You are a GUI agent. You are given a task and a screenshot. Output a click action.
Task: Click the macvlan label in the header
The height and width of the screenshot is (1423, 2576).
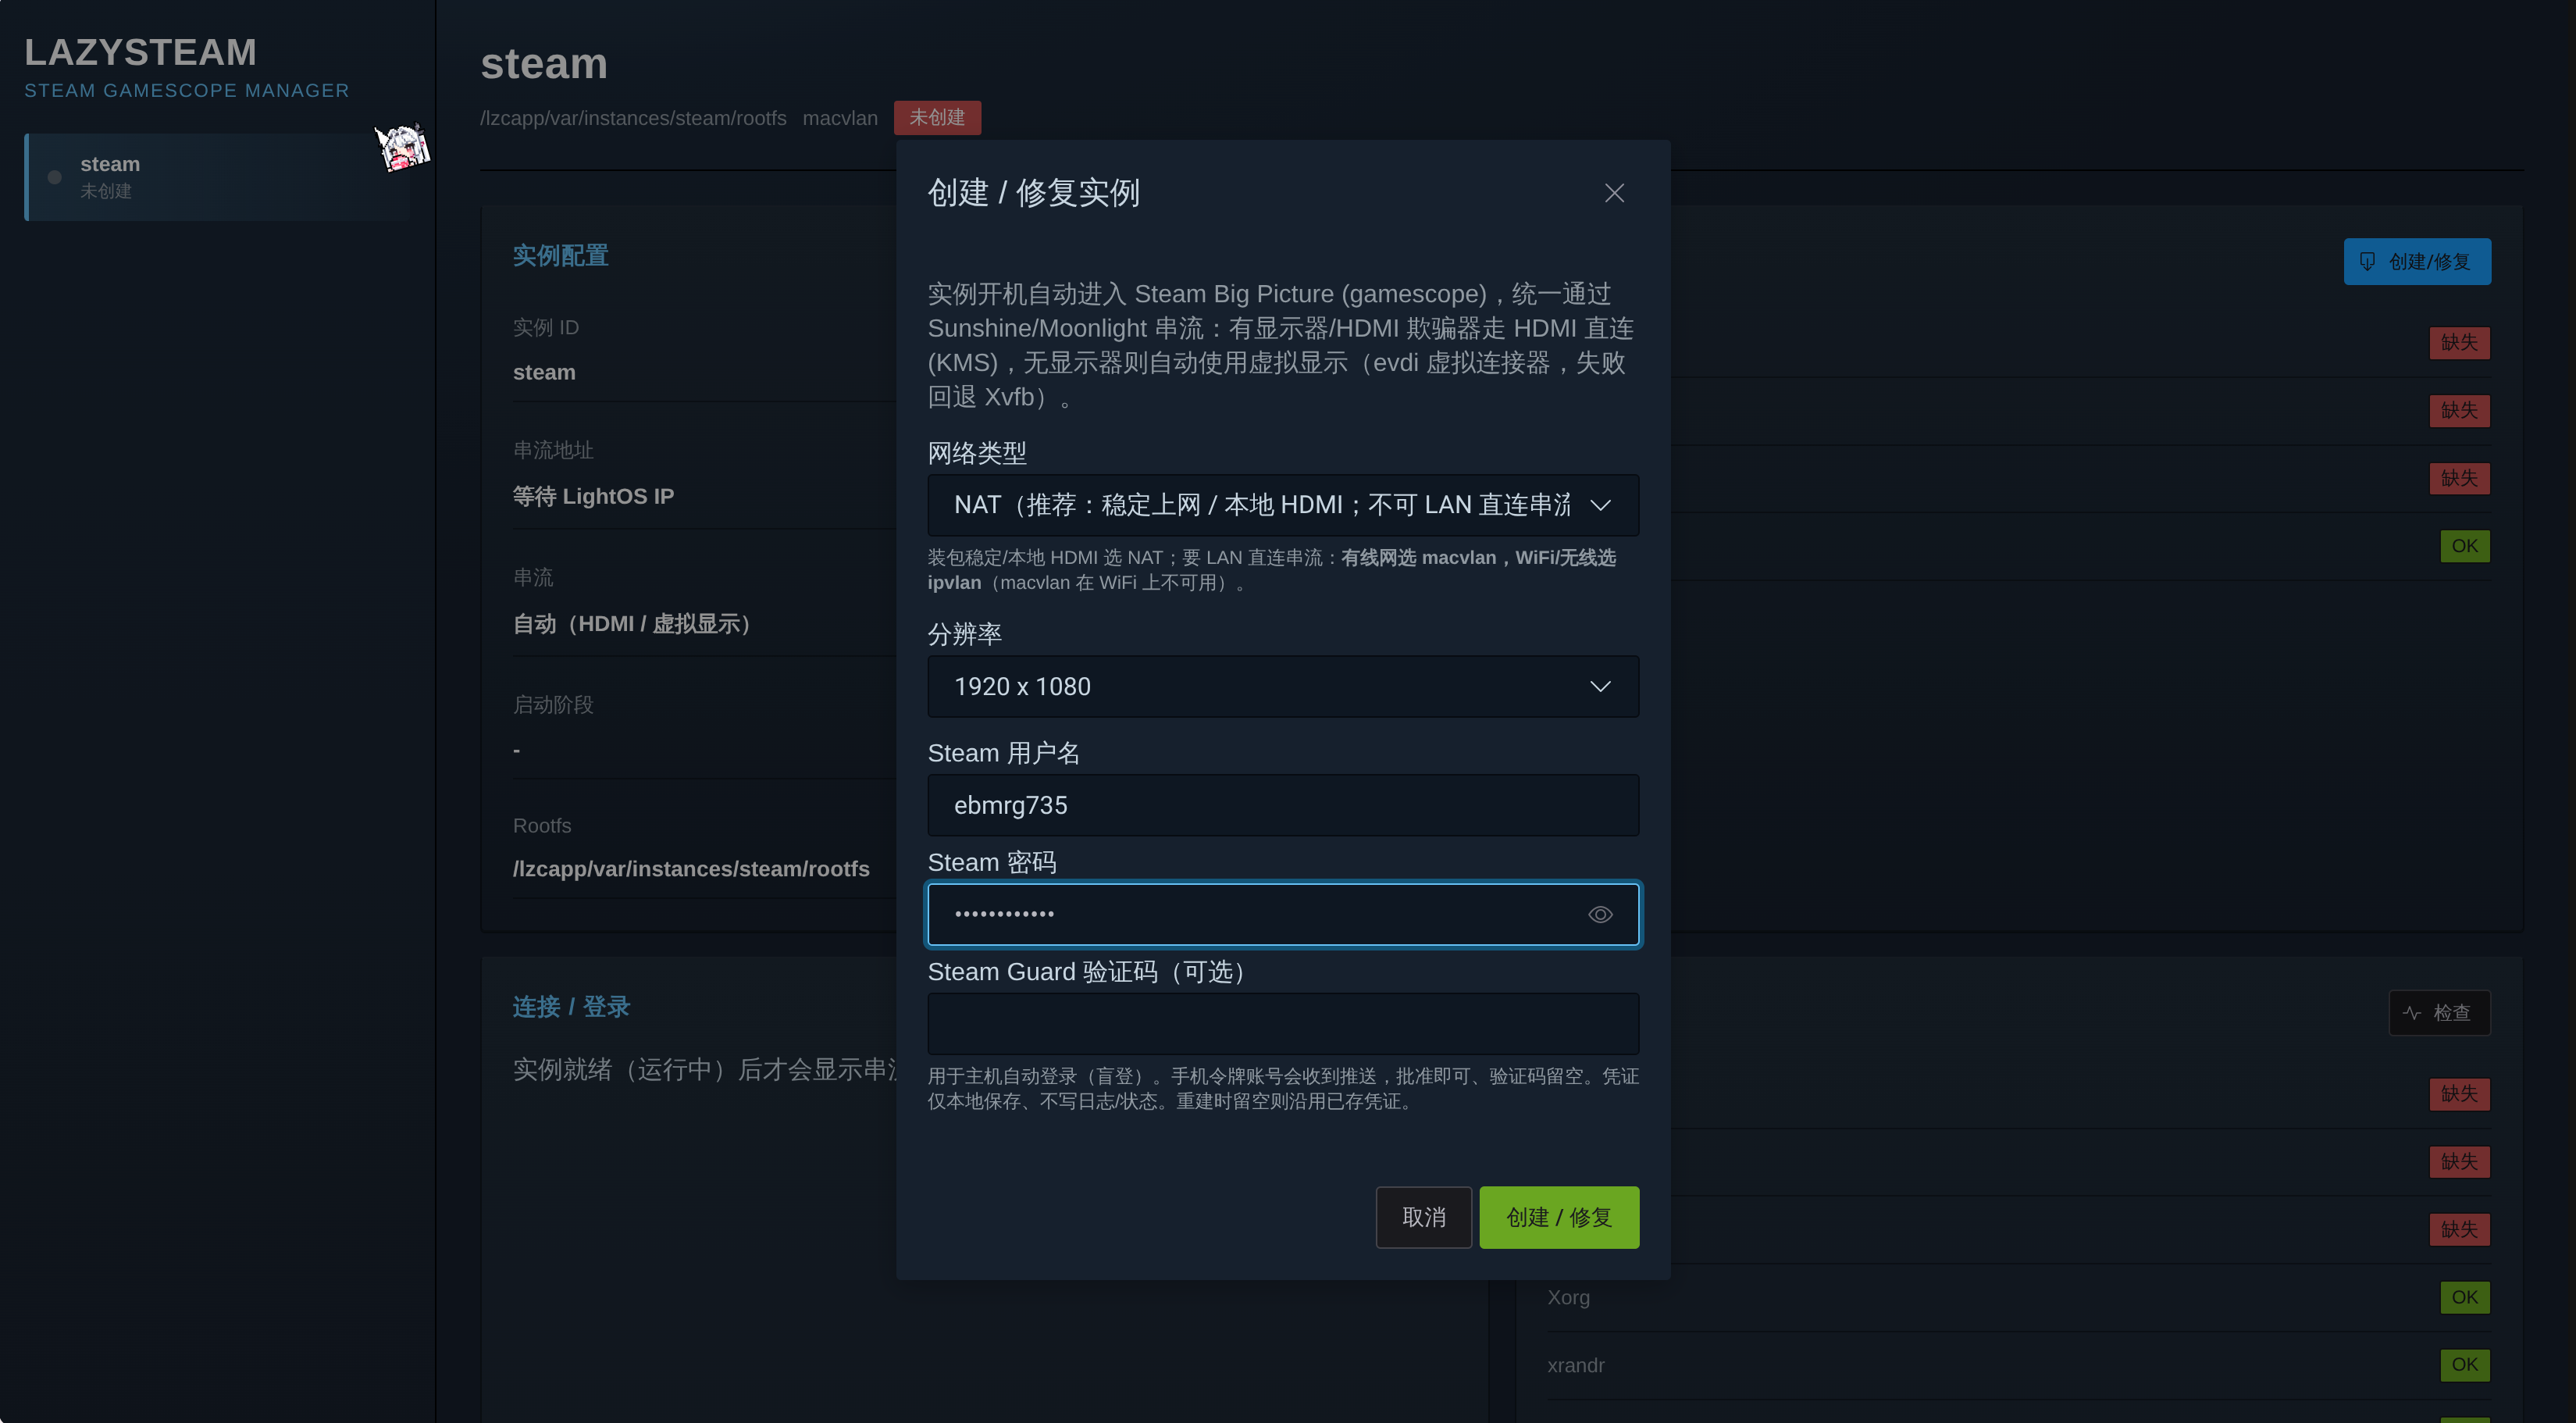coord(840,118)
